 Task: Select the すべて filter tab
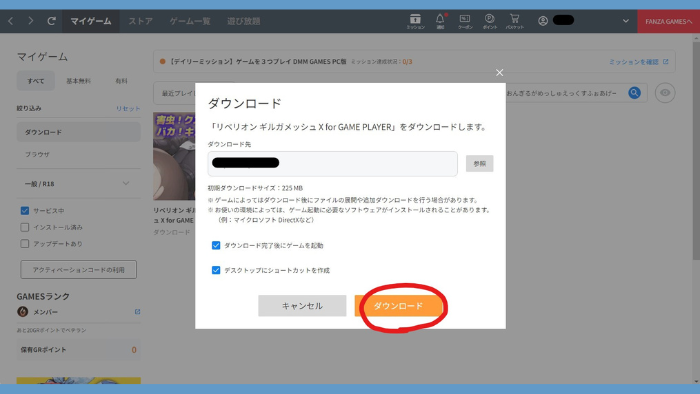click(x=36, y=81)
